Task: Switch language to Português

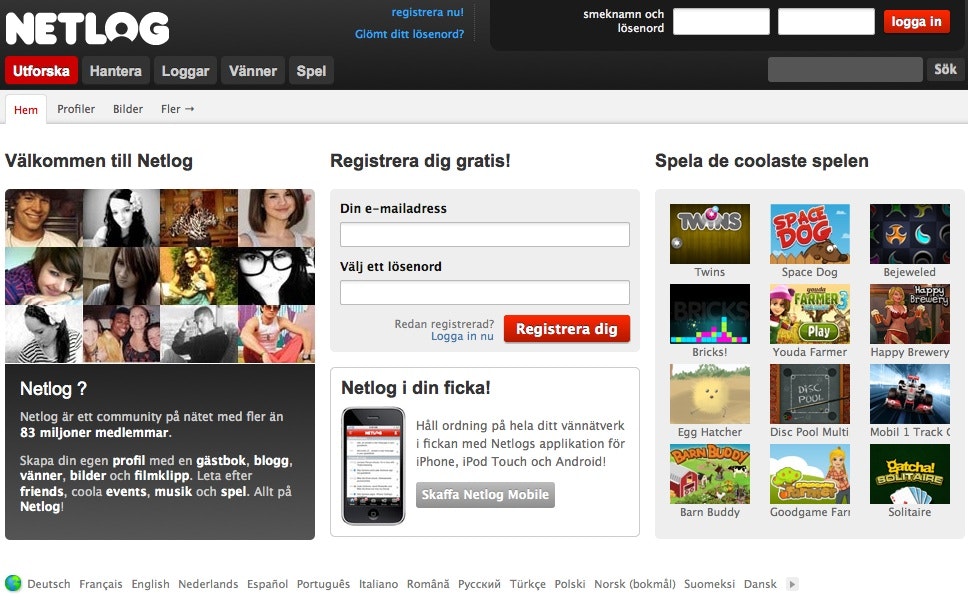Action: (x=323, y=584)
